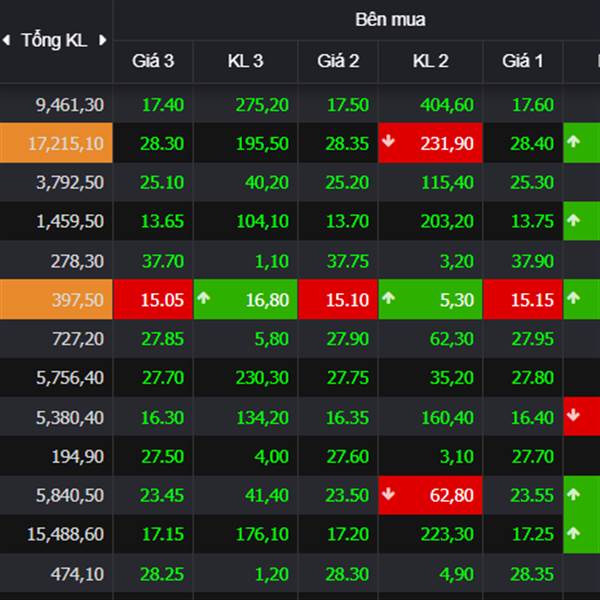Click the green up arrow next to 5,30
The image size is (600, 600).
pyautogui.click(x=389, y=299)
